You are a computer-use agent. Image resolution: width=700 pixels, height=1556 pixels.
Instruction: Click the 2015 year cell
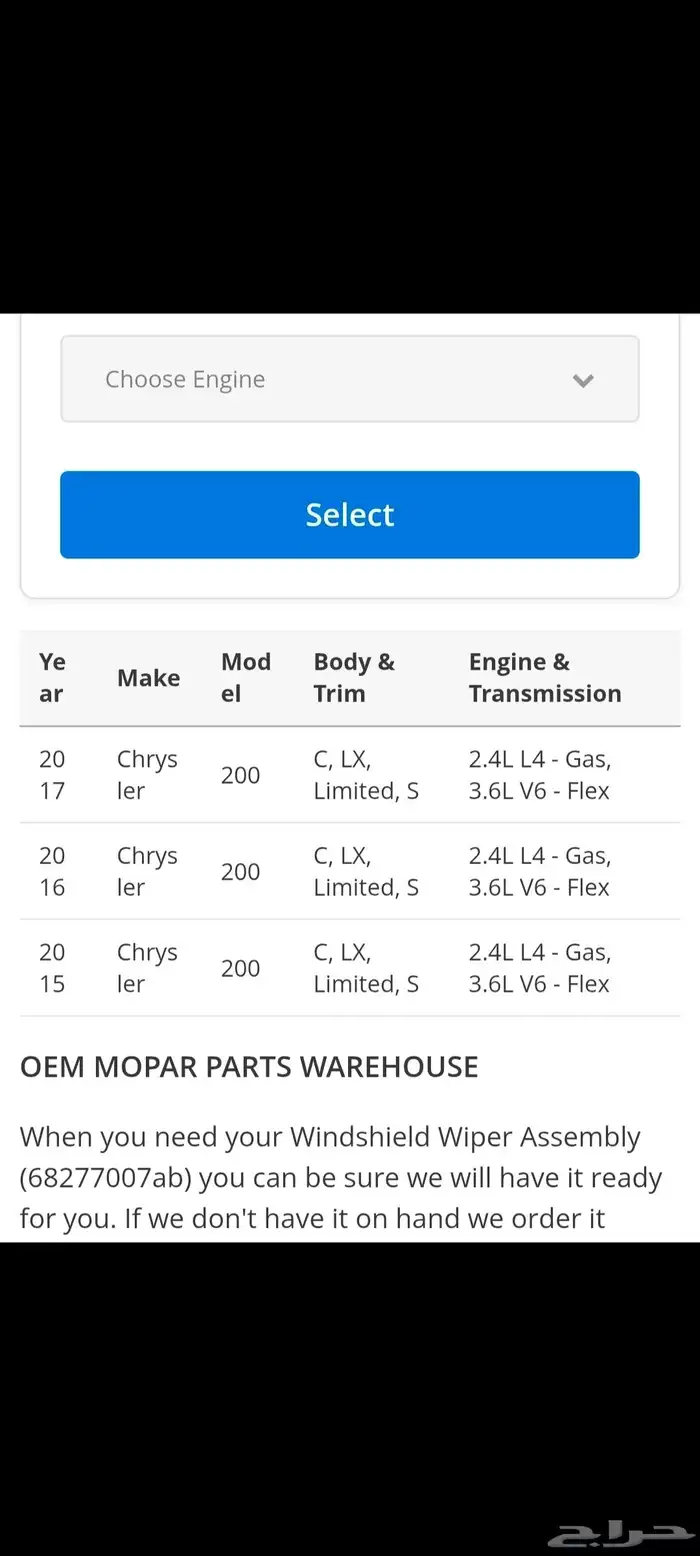pos(52,968)
